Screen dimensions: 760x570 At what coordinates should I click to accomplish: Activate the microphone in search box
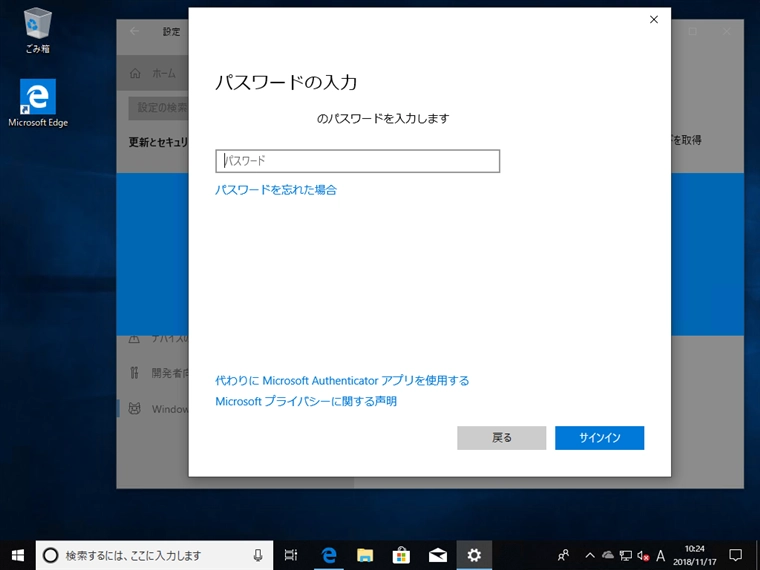click(x=258, y=555)
